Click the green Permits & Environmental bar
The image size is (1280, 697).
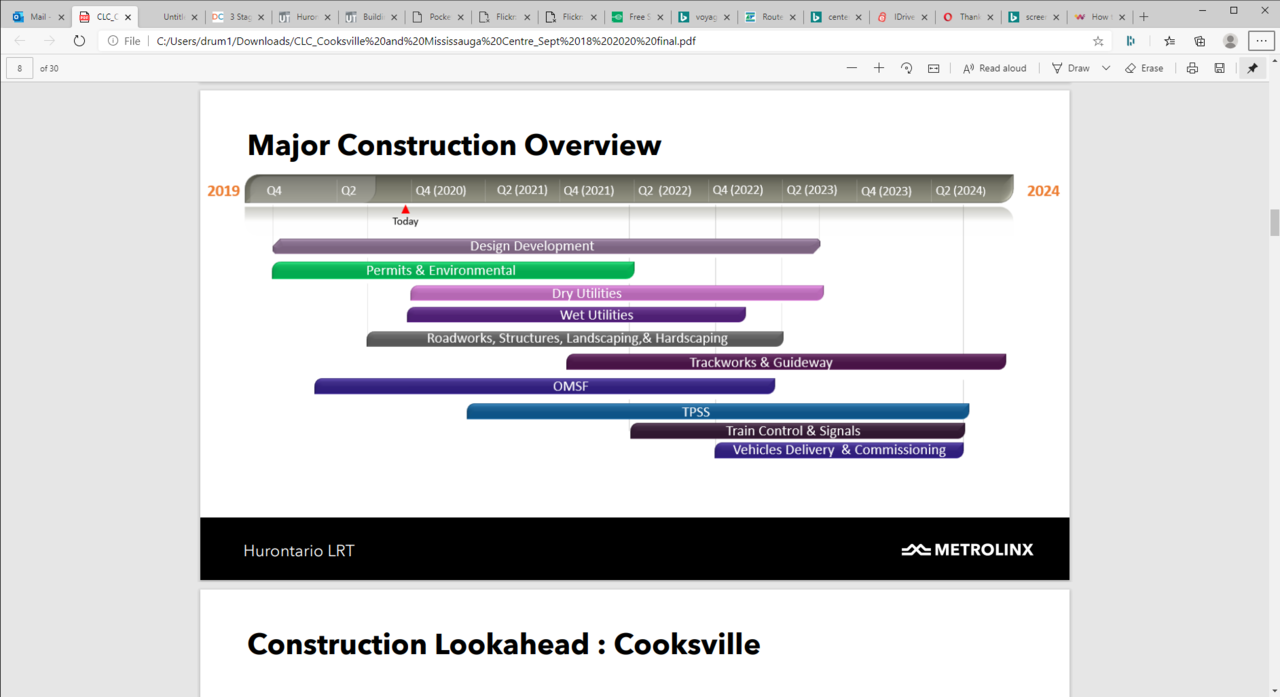coord(453,270)
